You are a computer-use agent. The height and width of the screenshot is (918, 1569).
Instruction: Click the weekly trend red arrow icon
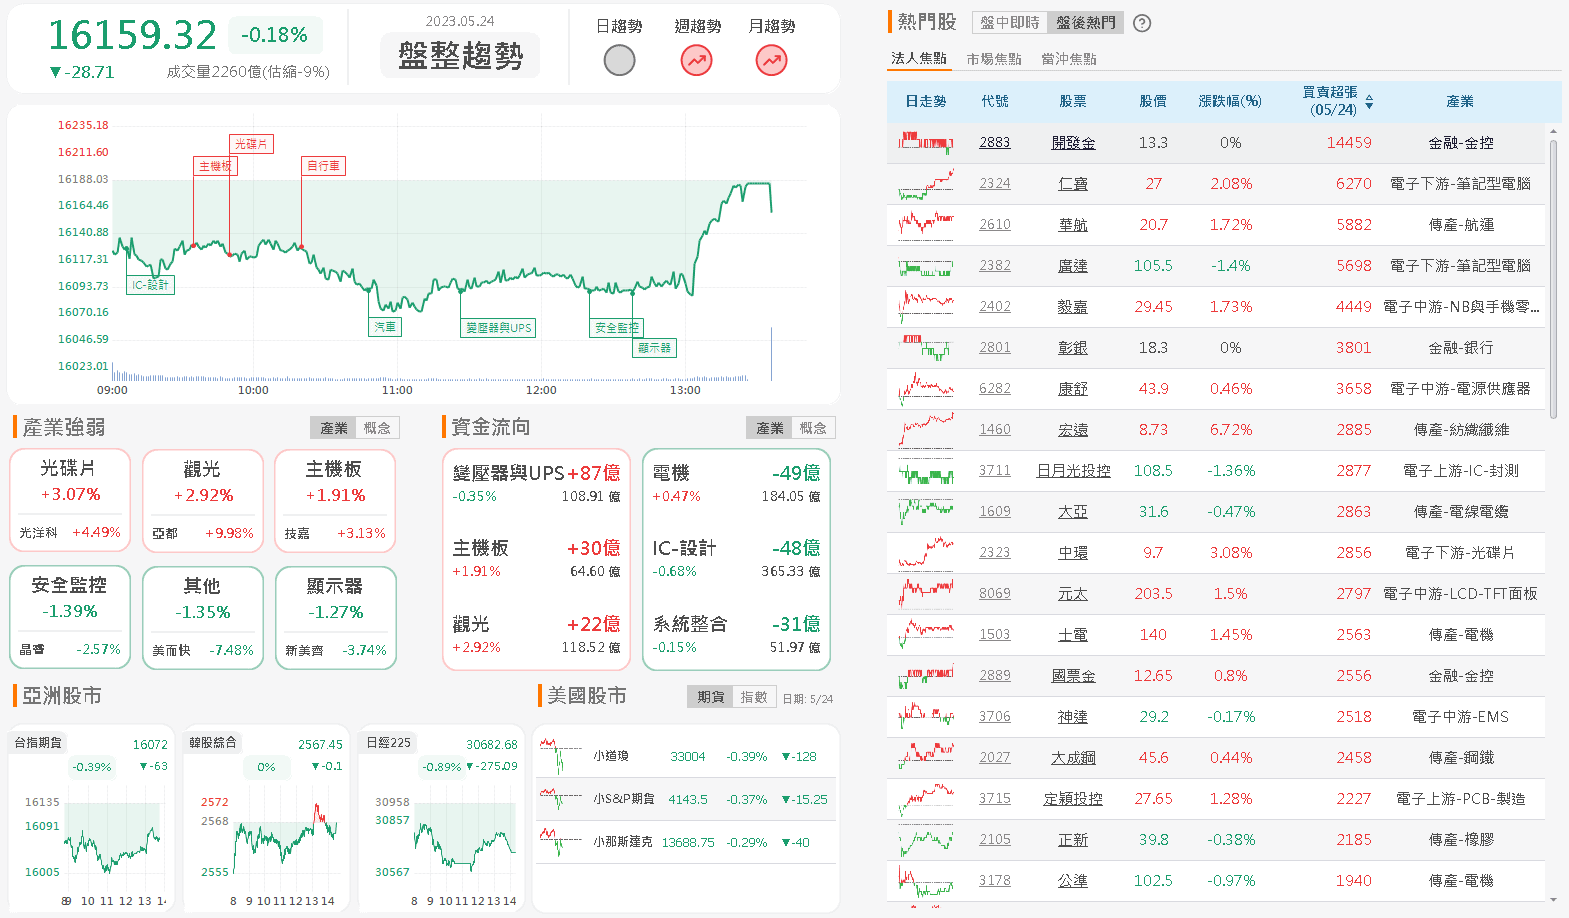(696, 61)
